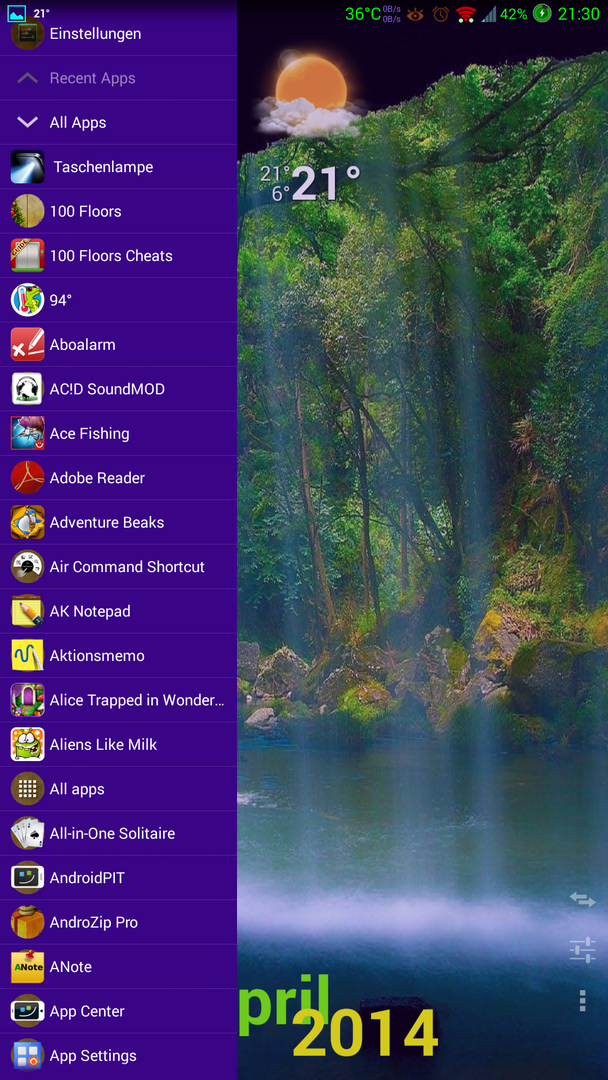Tap the swap arrows icon on wallpaper
This screenshot has height=1080, width=608.
click(582, 900)
